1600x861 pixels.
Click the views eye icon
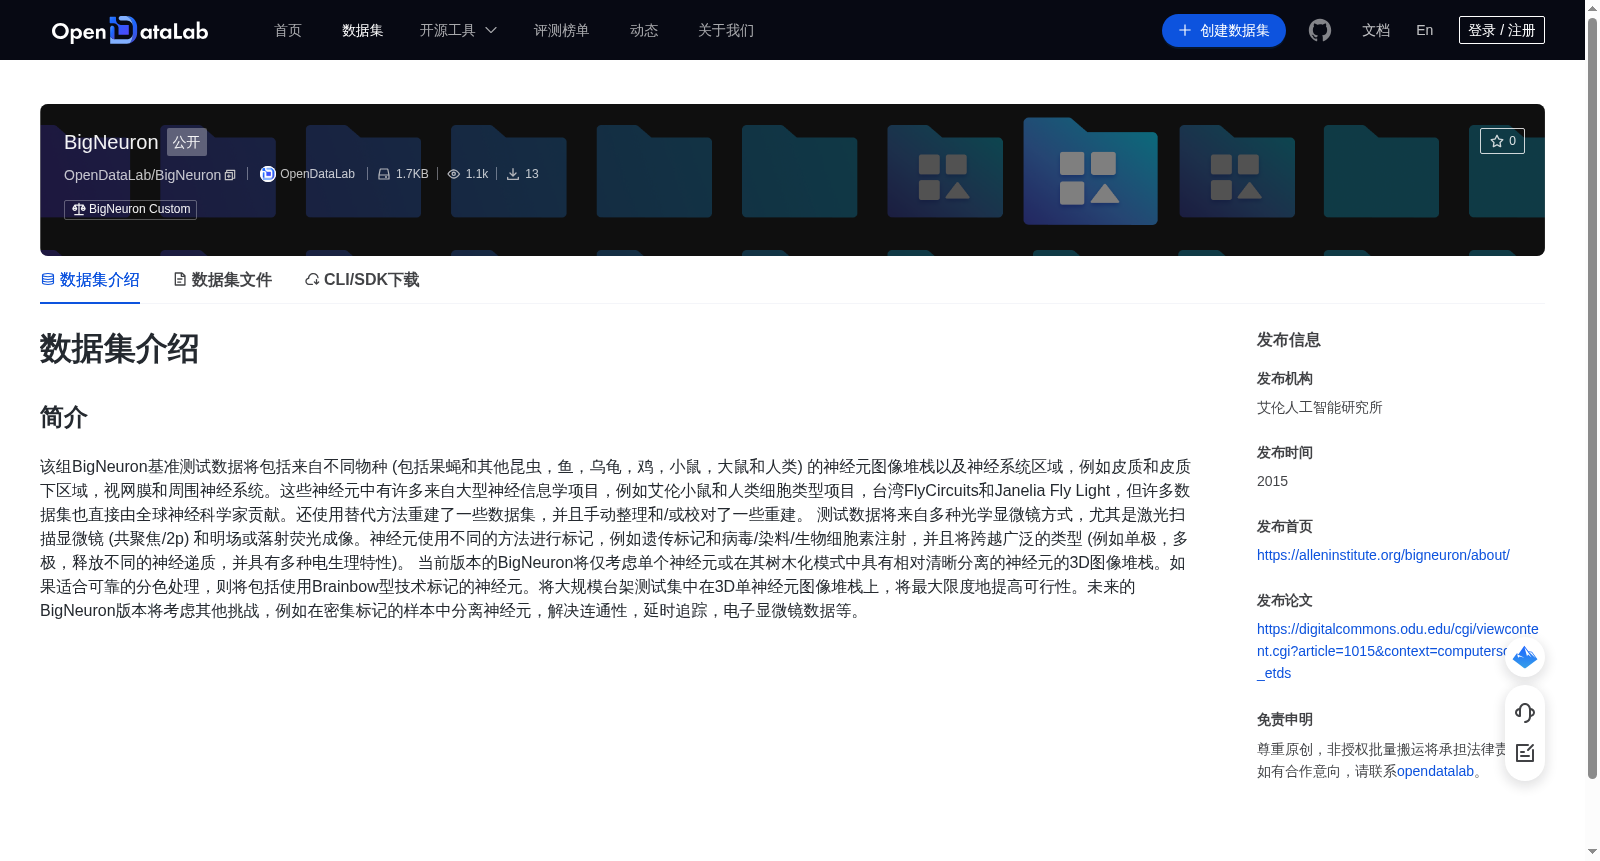[454, 174]
